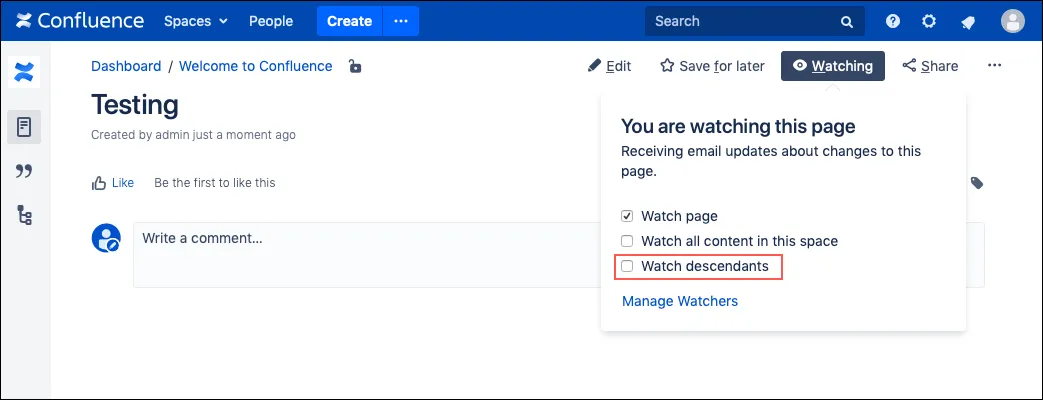This screenshot has height=400, width=1043.
Task: Open the People menu item
Action: click(271, 21)
